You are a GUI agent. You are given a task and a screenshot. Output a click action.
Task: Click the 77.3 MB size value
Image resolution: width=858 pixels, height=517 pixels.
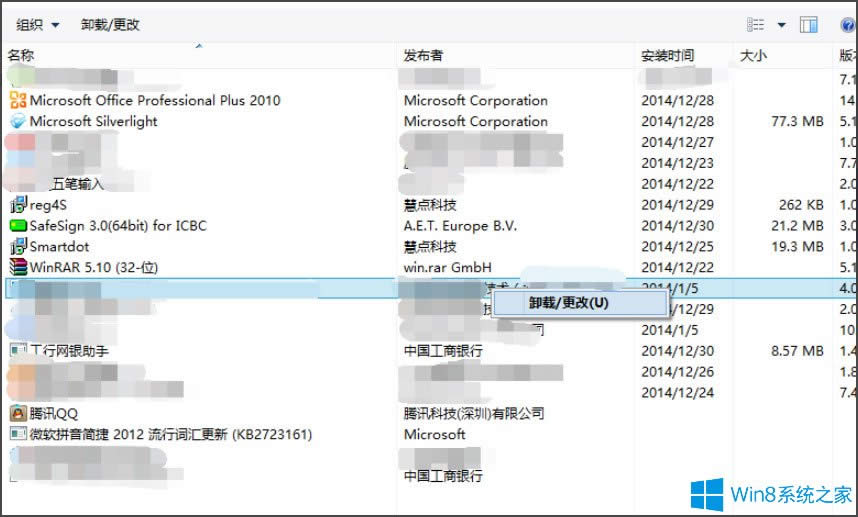tap(797, 121)
